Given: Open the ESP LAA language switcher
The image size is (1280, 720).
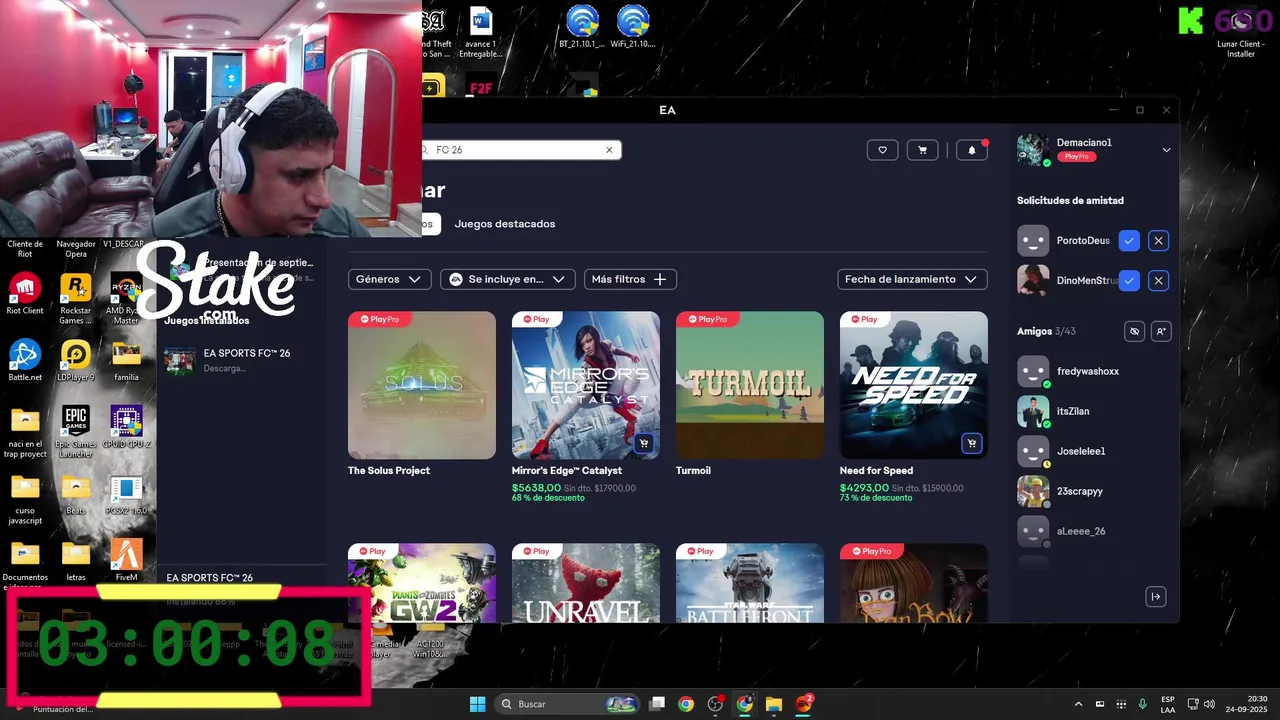Looking at the screenshot, I should click(x=1168, y=704).
